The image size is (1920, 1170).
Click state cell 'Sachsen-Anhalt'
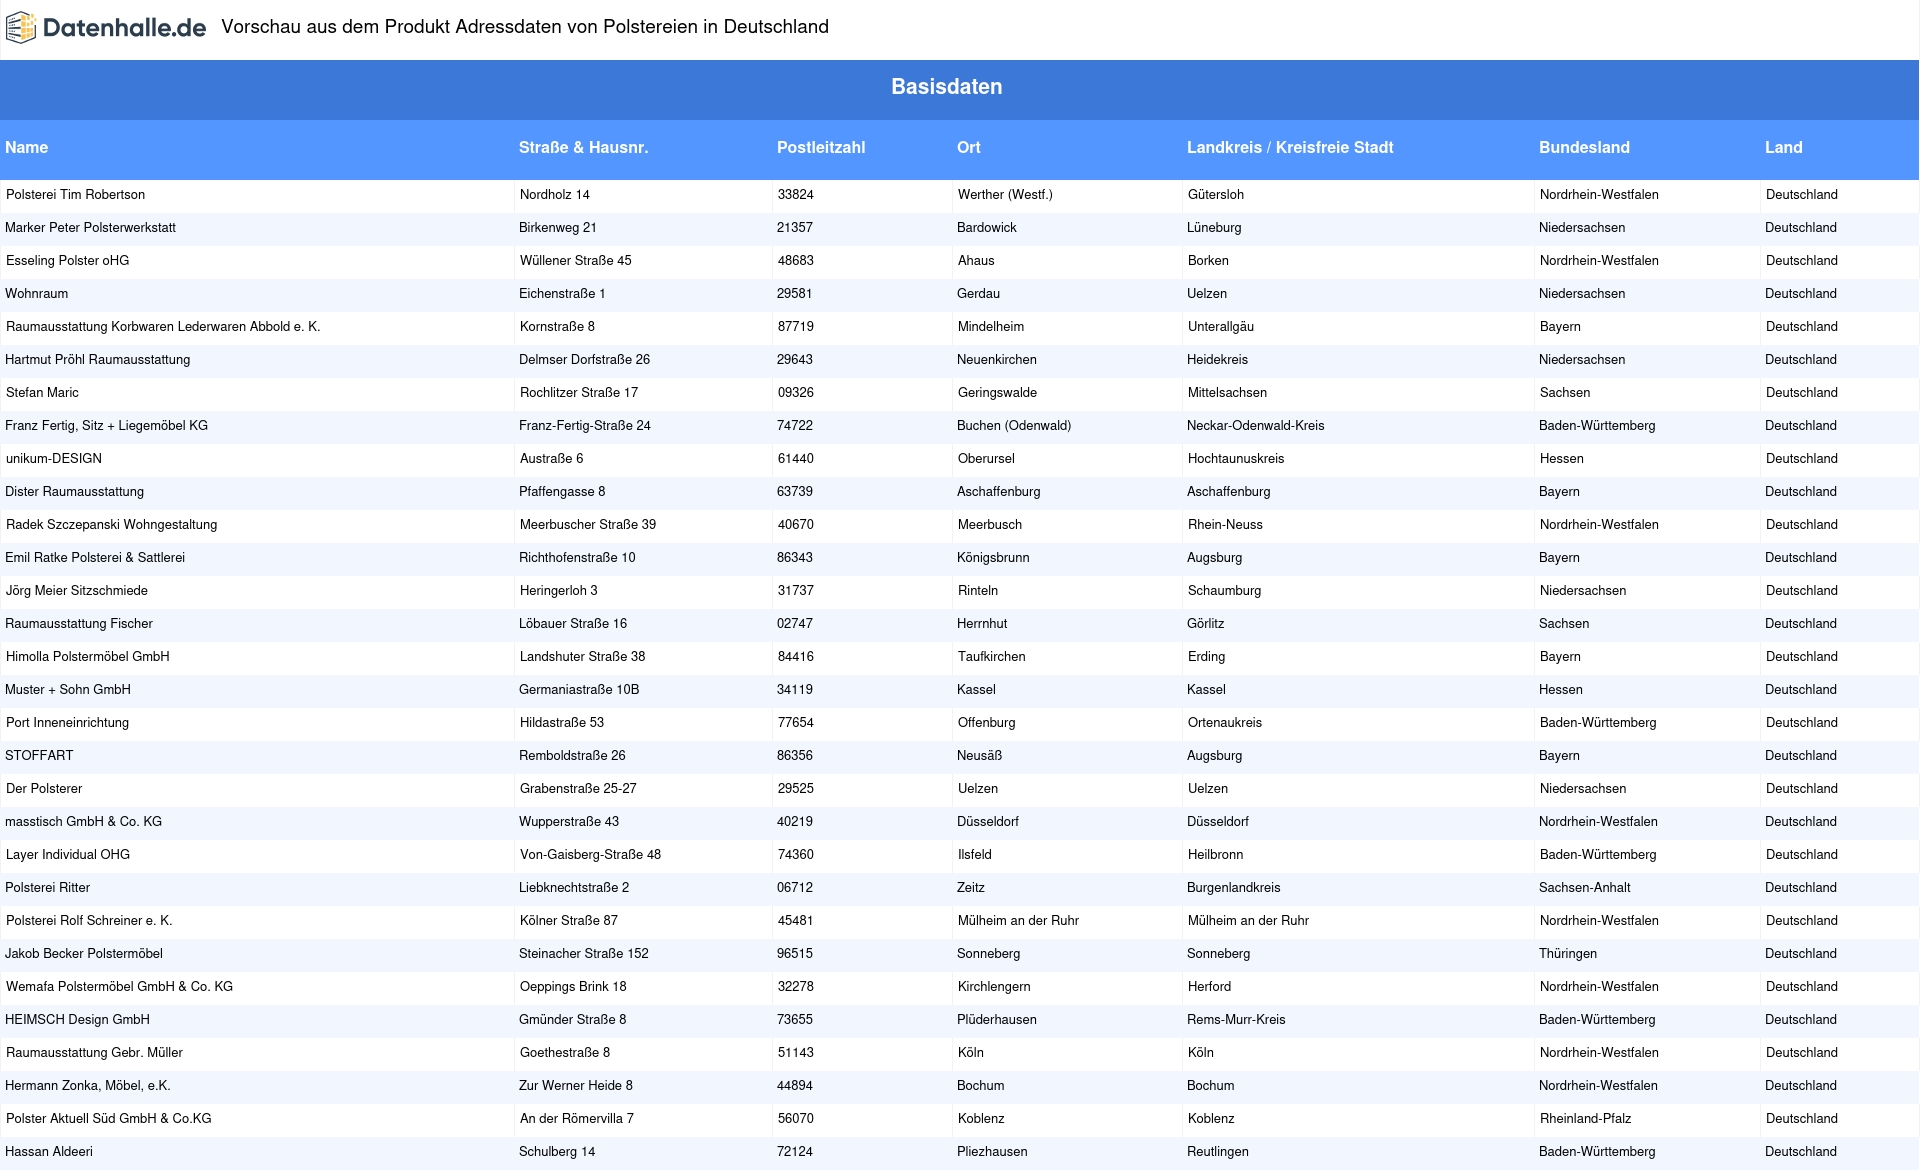pos(1585,888)
